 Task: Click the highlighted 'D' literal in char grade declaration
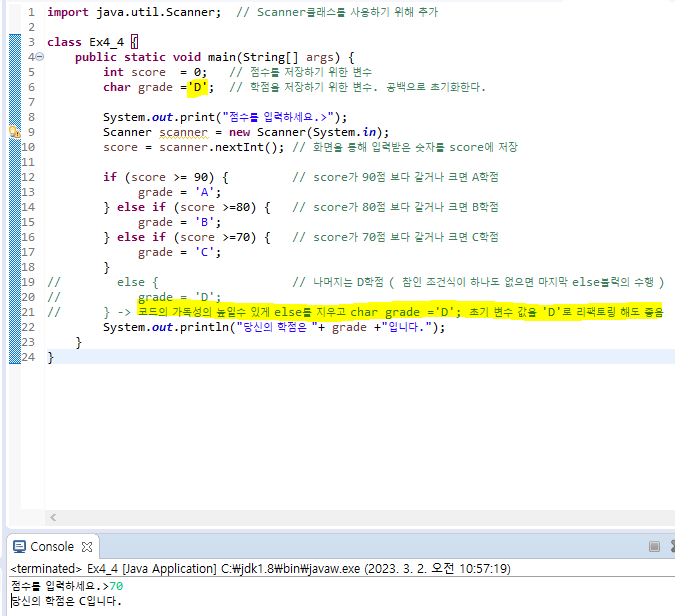coord(197,87)
